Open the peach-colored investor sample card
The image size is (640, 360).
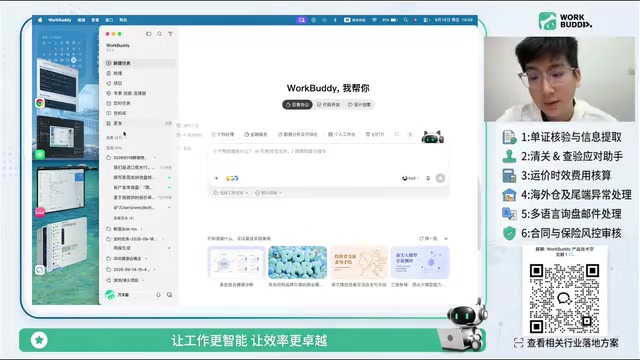[359, 262]
